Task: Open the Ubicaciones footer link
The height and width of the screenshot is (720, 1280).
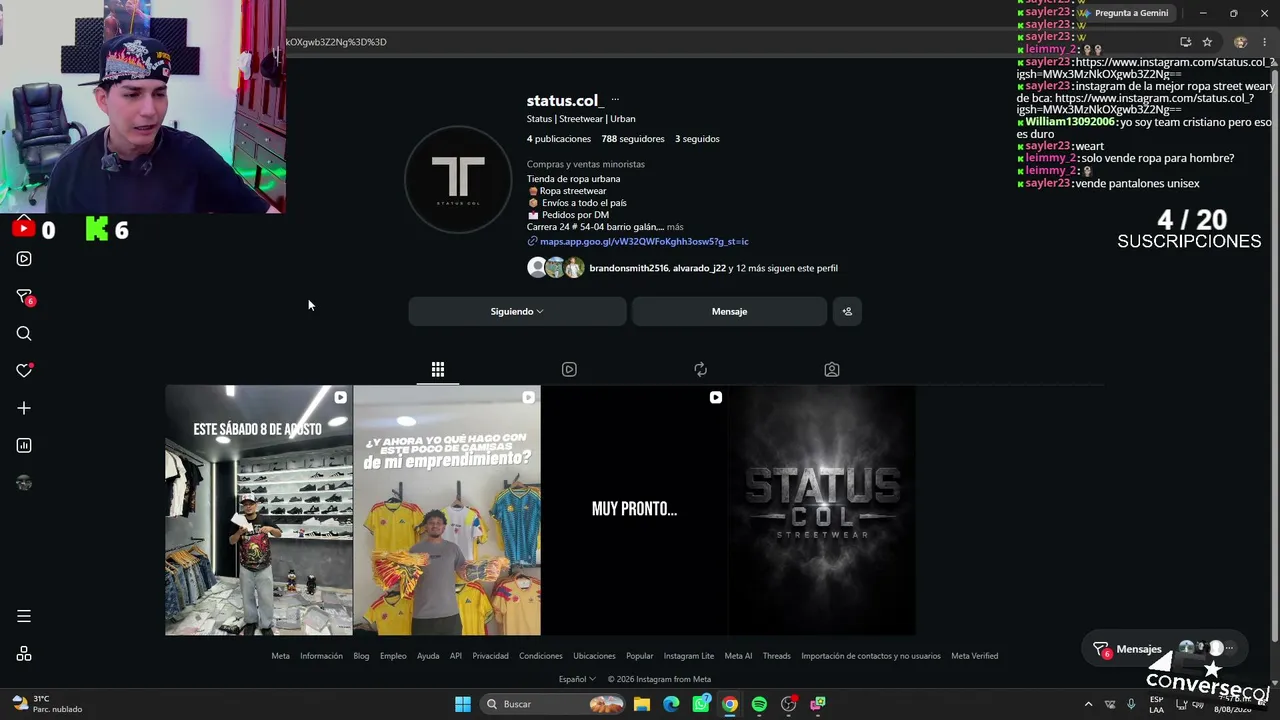Action: point(594,656)
